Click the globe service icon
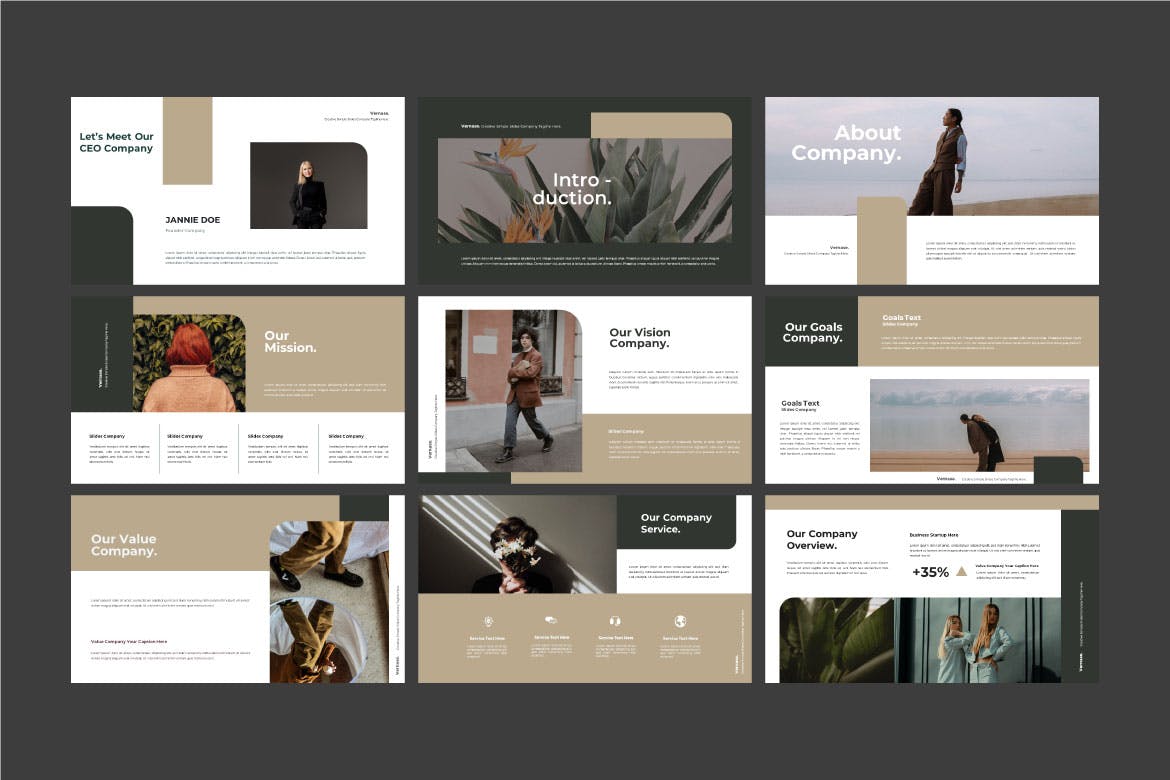 click(680, 621)
